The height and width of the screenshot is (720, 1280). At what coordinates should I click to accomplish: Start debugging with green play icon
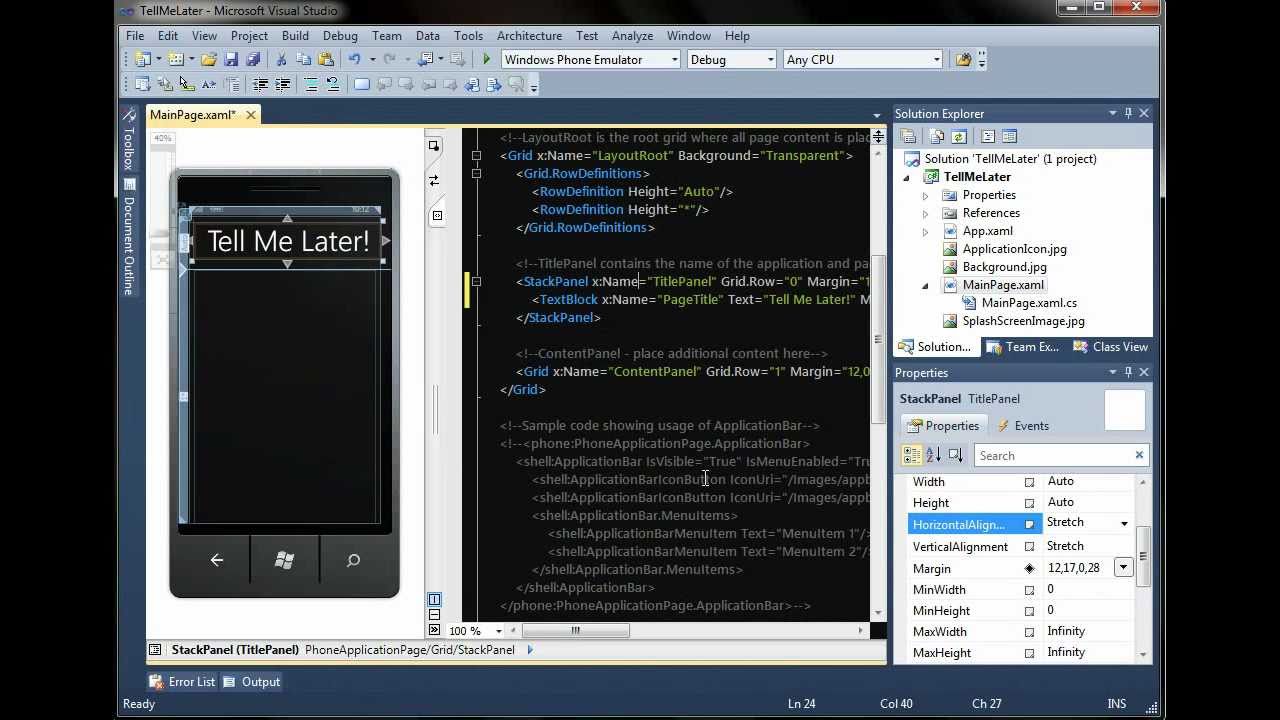click(x=487, y=60)
